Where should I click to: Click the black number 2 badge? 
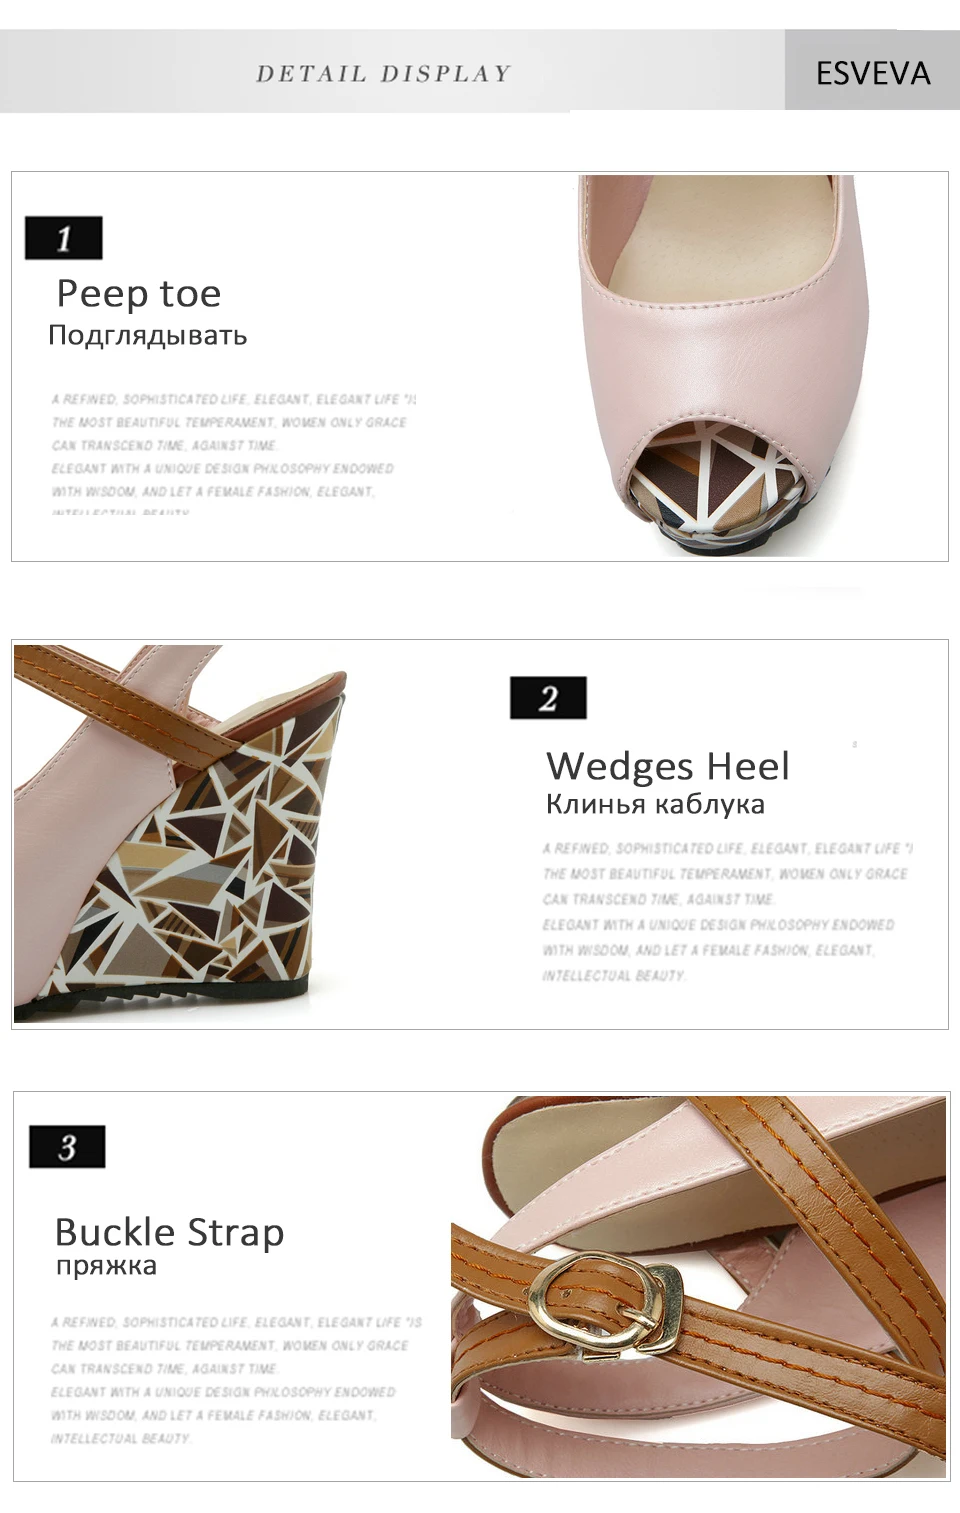(x=548, y=698)
